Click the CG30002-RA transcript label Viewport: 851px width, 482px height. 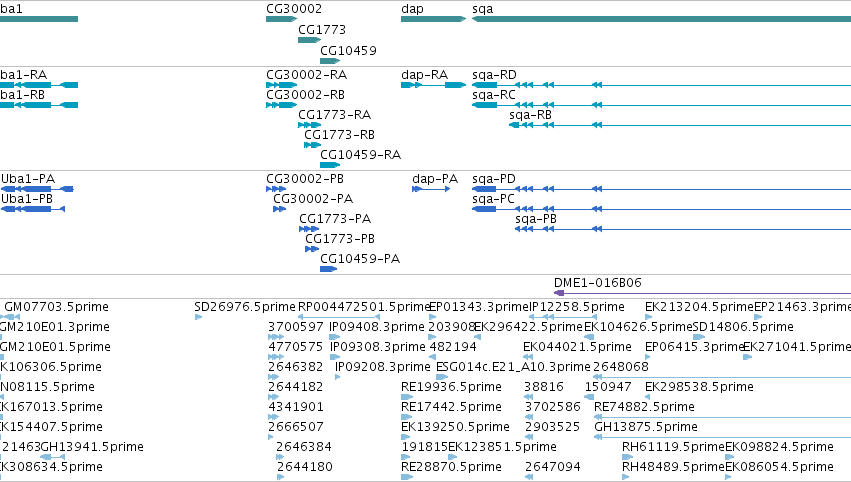pos(306,74)
